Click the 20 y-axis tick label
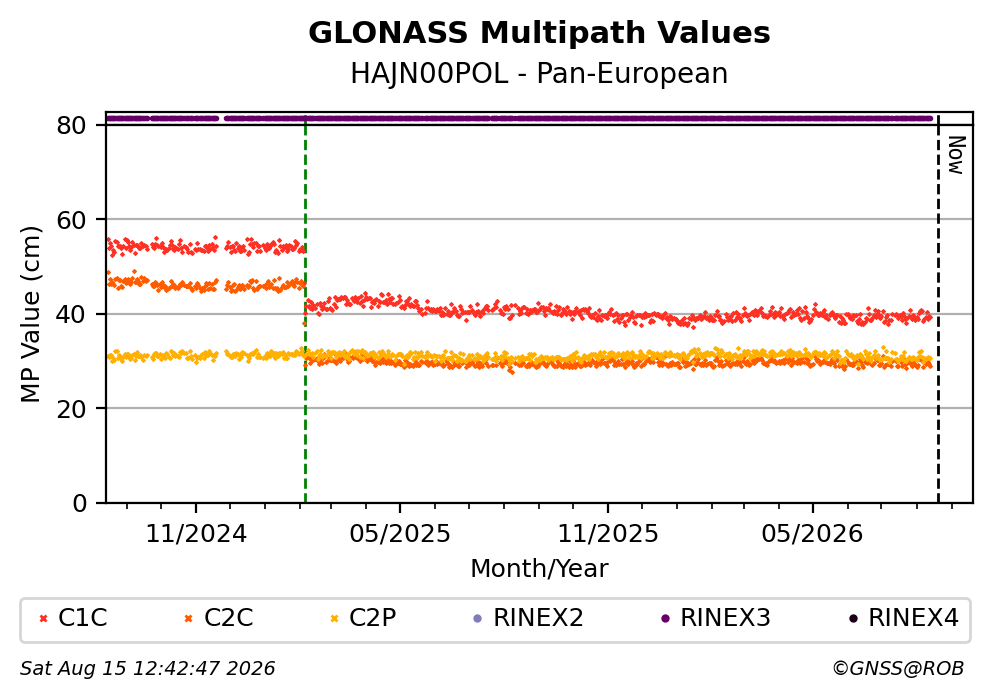This screenshot has width=992, height=699. [71, 409]
